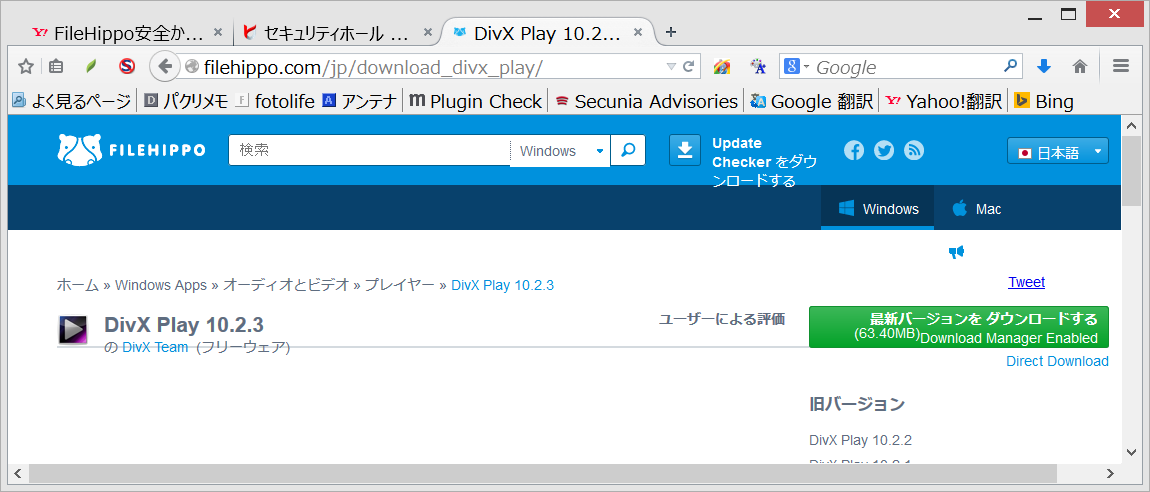Go to オーディオとビデオ breadcrumb
This screenshot has height=492, width=1150.
(286, 285)
